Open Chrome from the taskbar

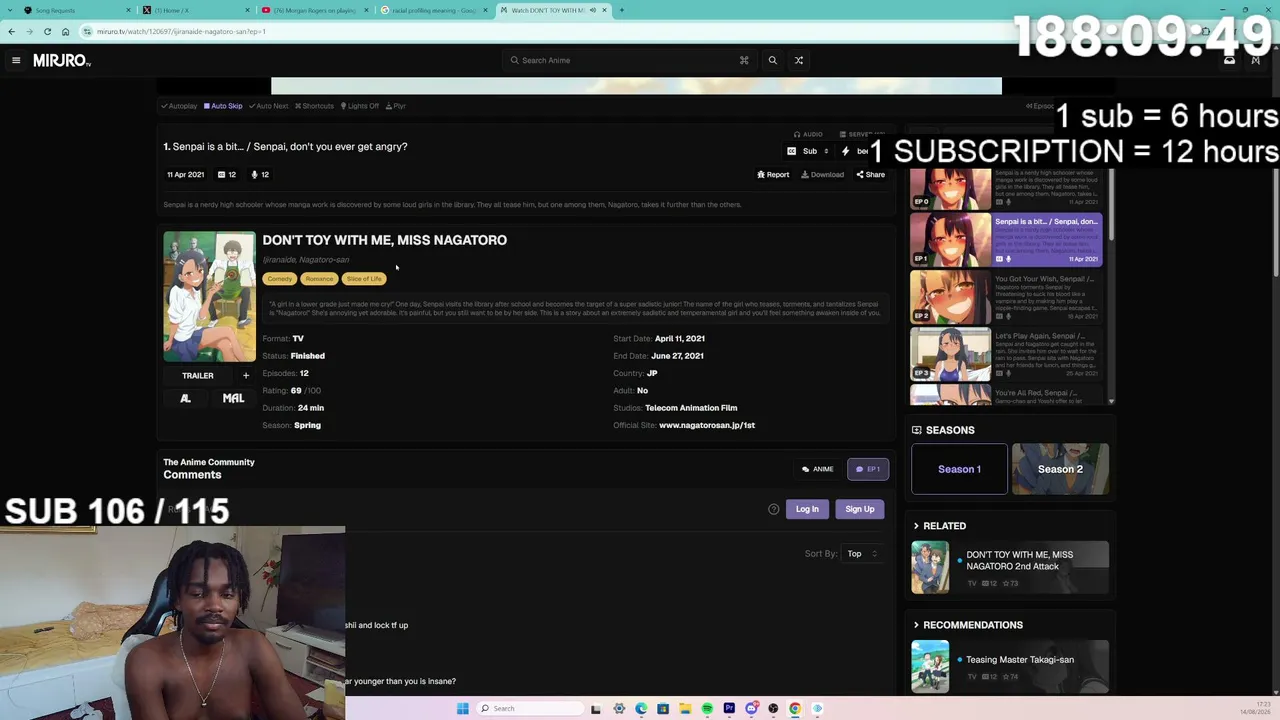(795, 709)
